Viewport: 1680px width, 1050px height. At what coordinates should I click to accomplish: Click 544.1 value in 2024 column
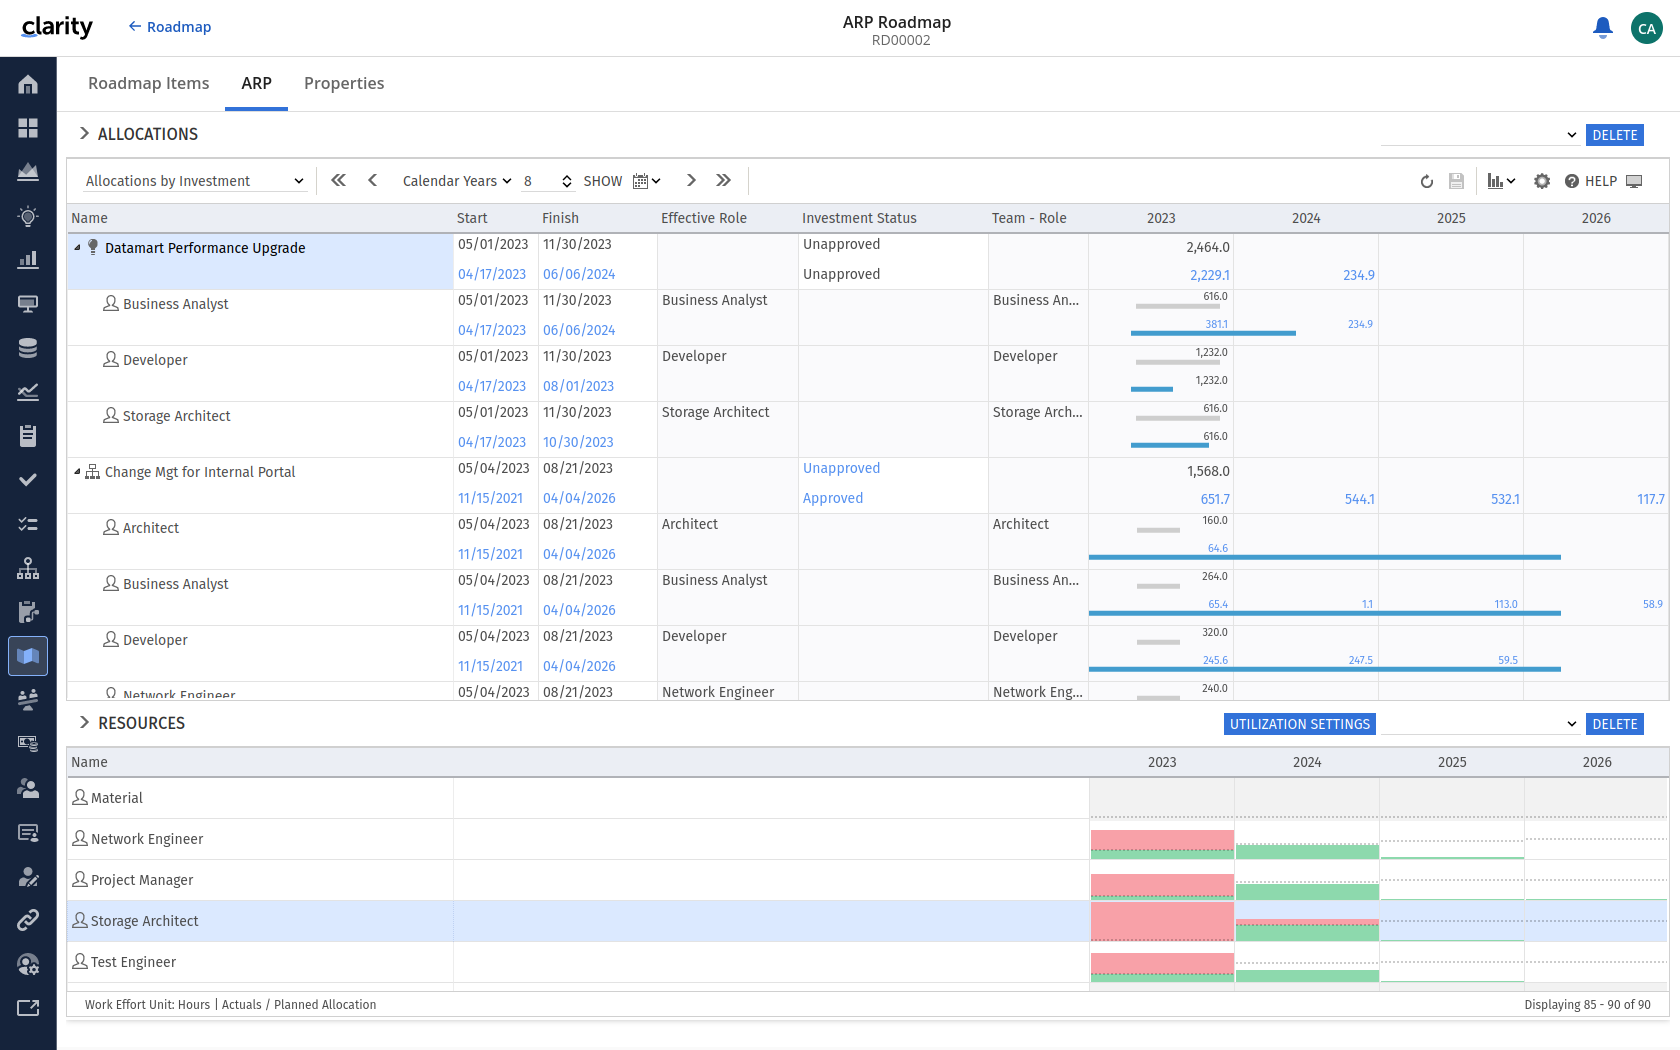[x=1360, y=499]
